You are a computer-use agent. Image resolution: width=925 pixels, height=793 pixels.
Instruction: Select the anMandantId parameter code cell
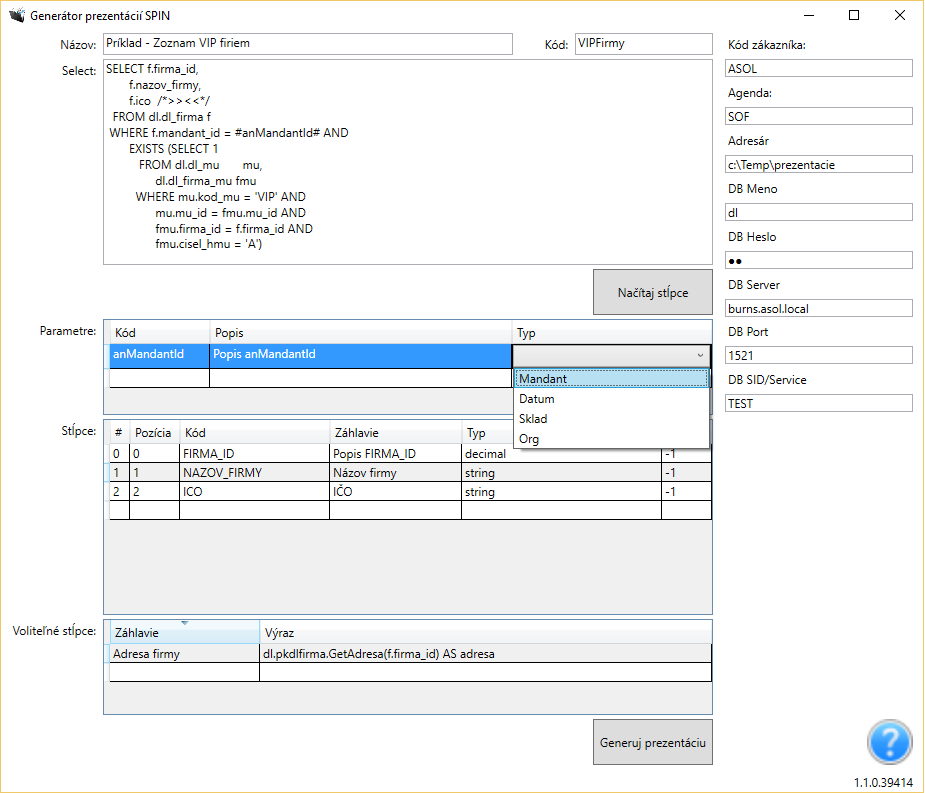159,356
